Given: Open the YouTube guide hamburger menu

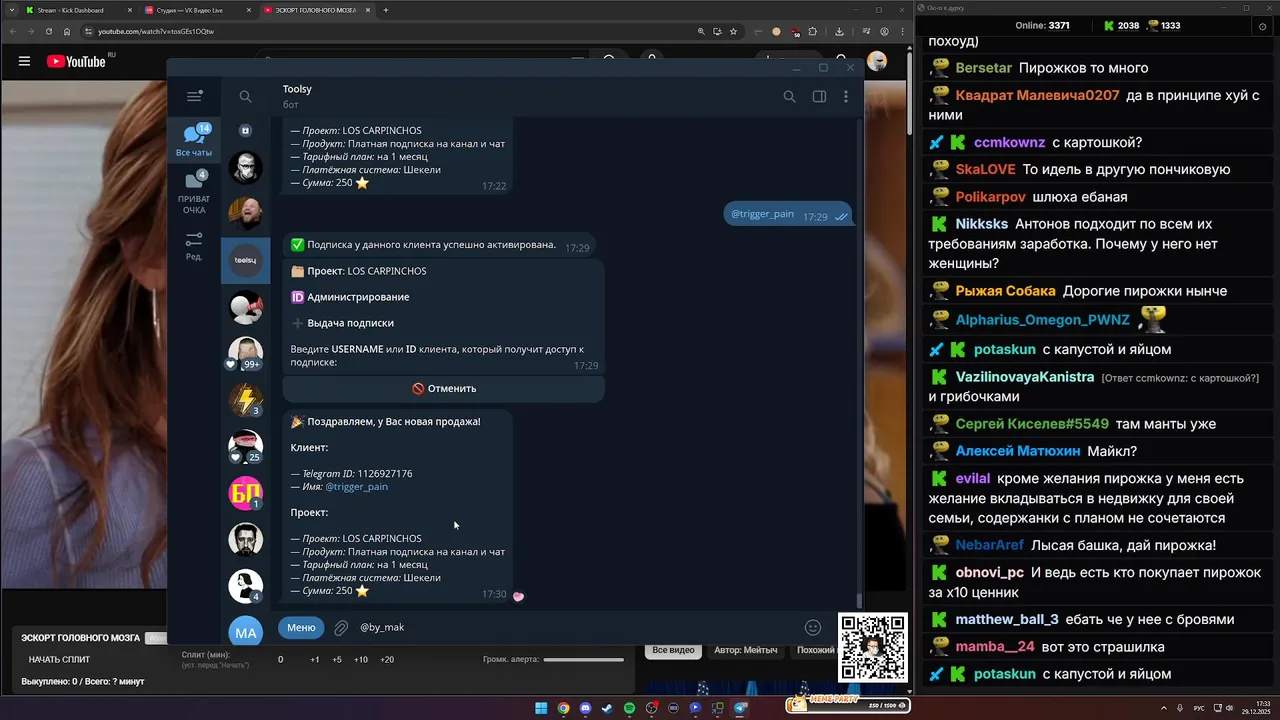Looking at the screenshot, I should (x=24, y=61).
